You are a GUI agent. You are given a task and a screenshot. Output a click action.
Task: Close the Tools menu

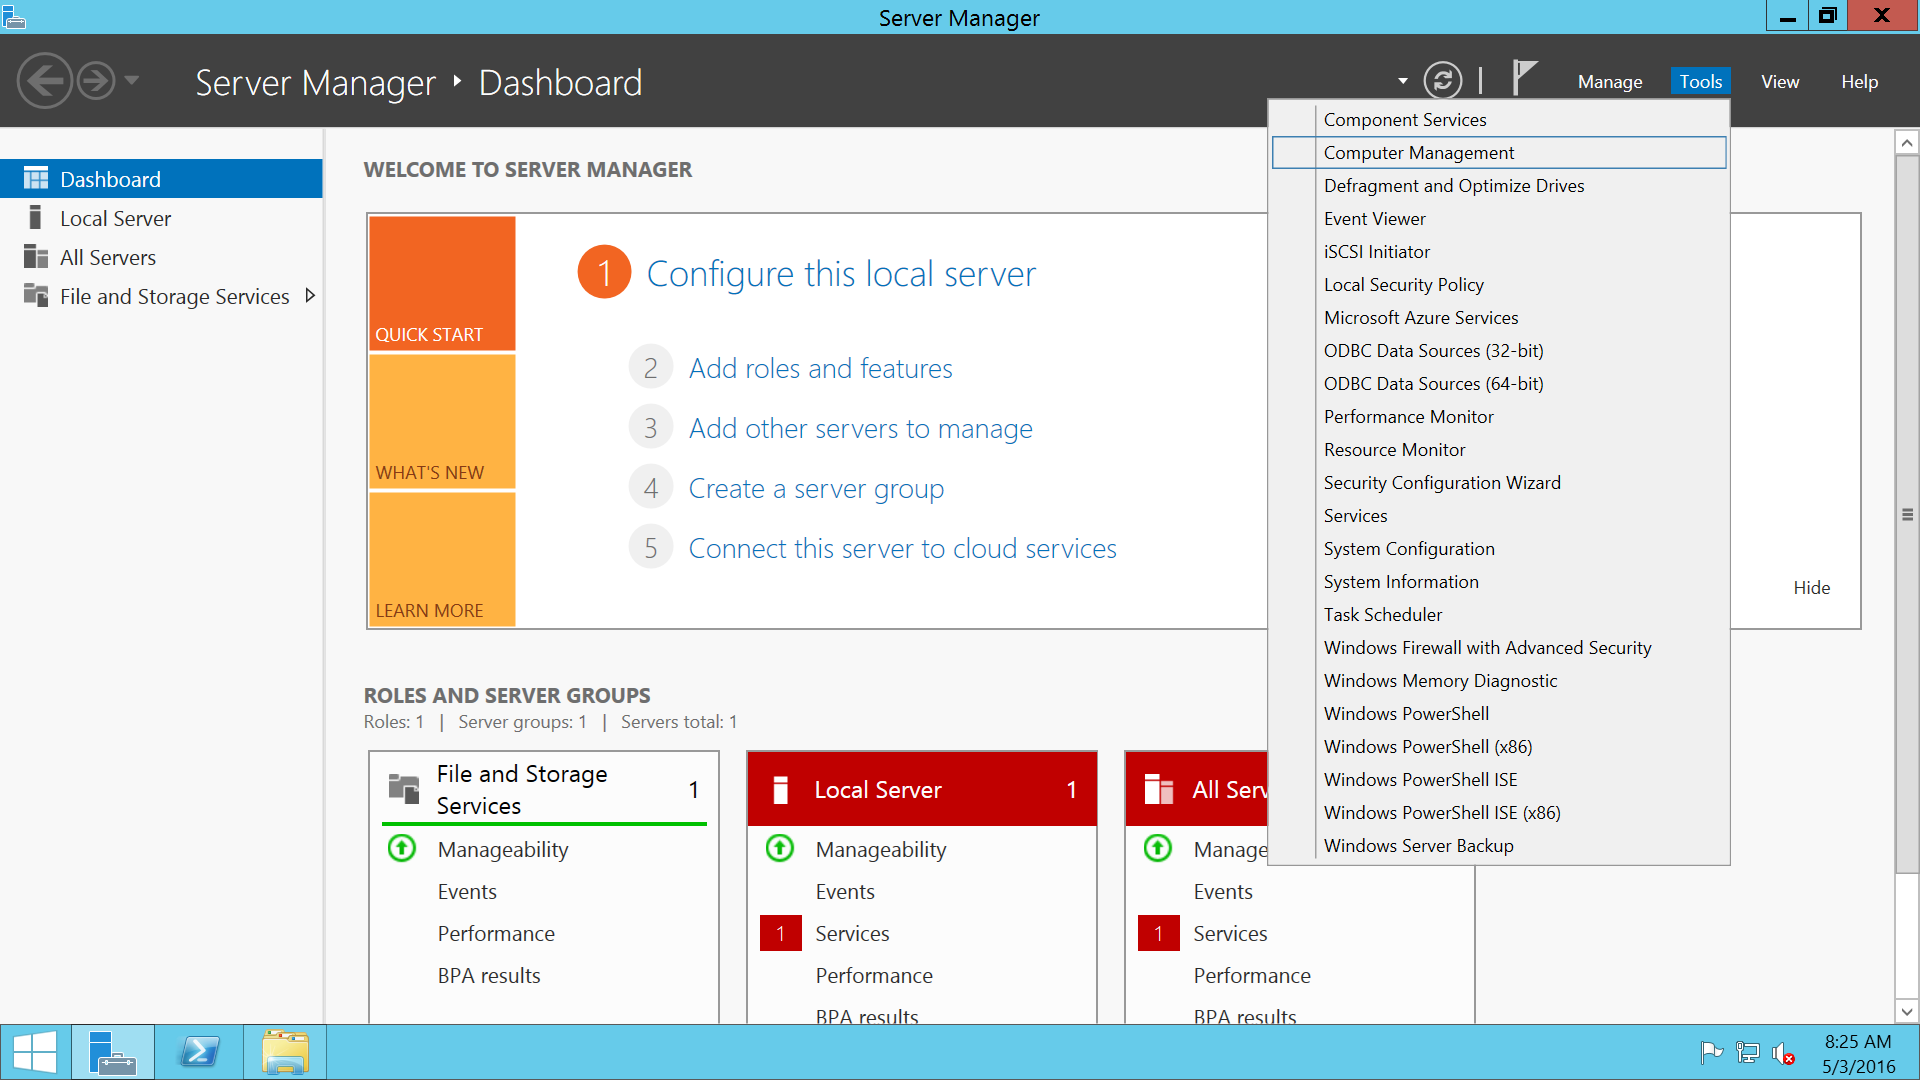pos(1700,82)
